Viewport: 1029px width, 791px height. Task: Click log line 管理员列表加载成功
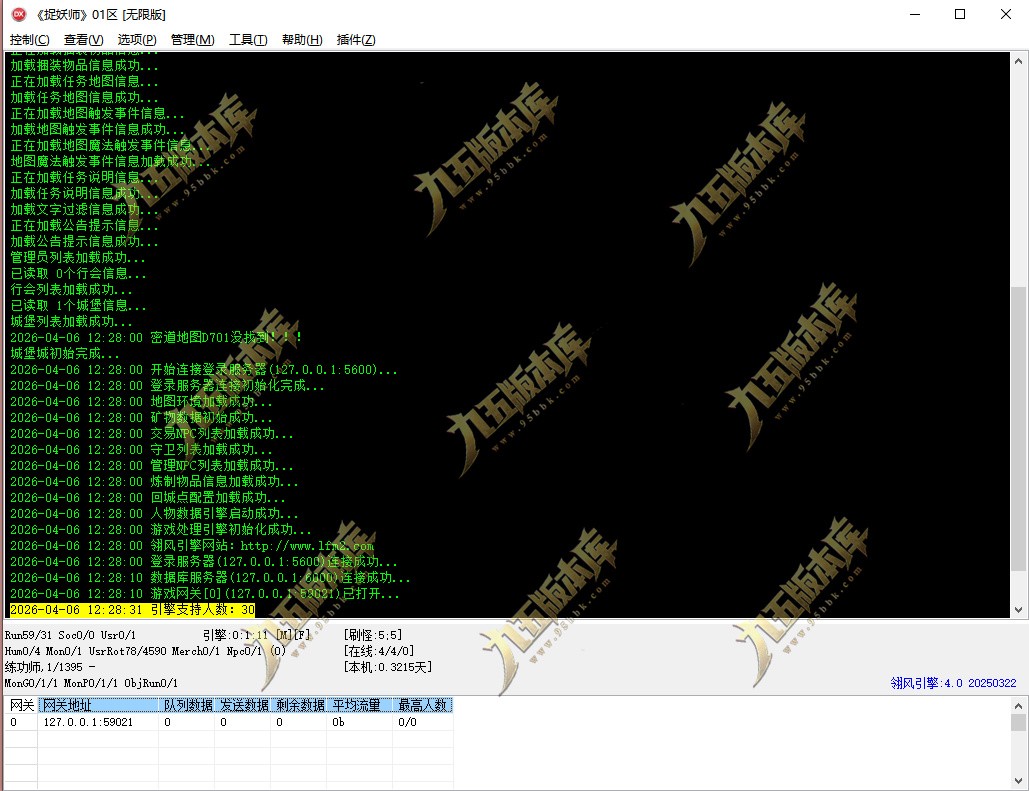[77, 257]
